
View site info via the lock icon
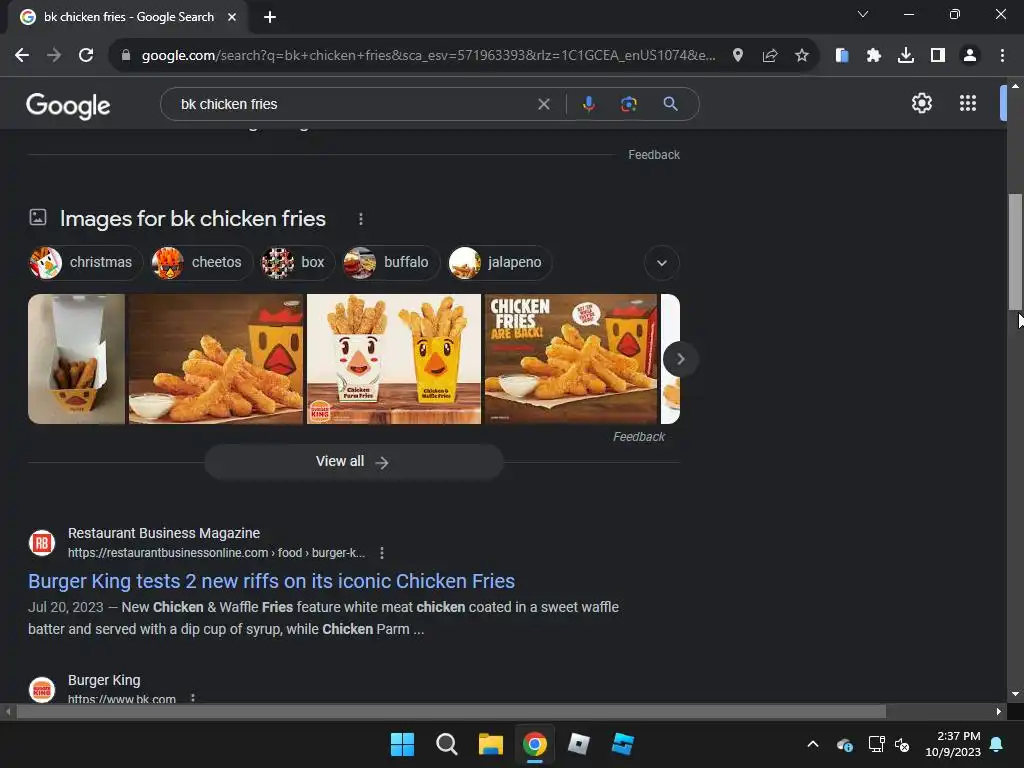pyautogui.click(x=126, y=56)
